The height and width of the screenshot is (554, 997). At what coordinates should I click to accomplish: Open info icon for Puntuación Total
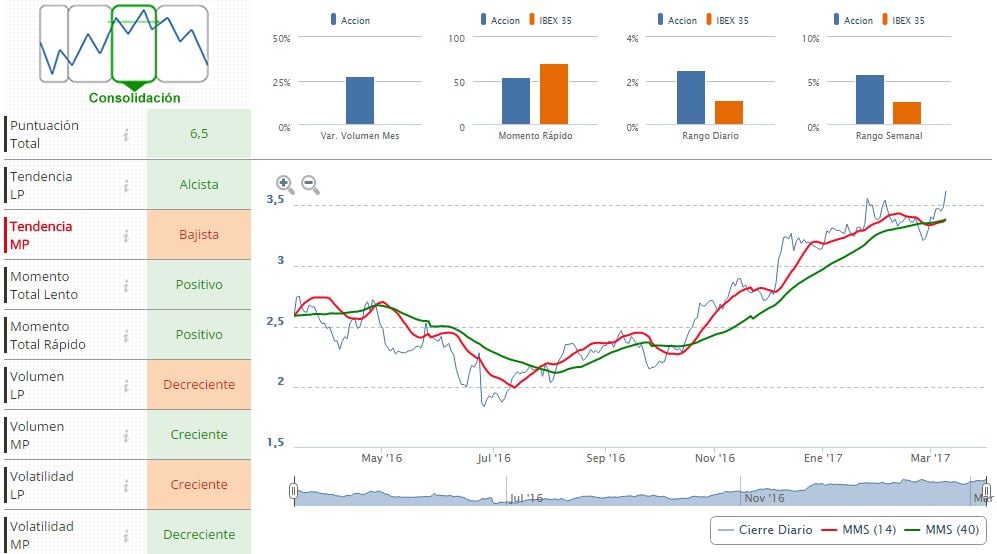(x=126, y=135)
